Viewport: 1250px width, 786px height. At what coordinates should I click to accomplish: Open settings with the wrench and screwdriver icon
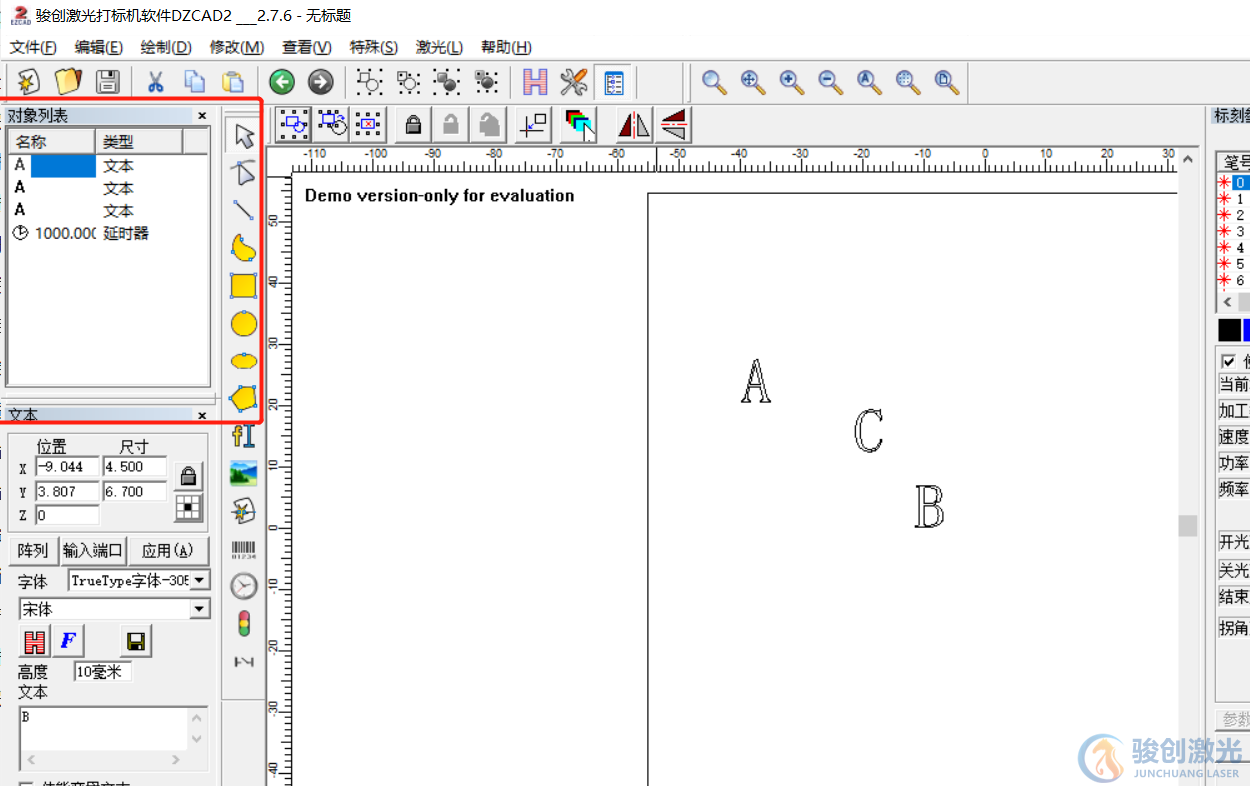point(574,81)
